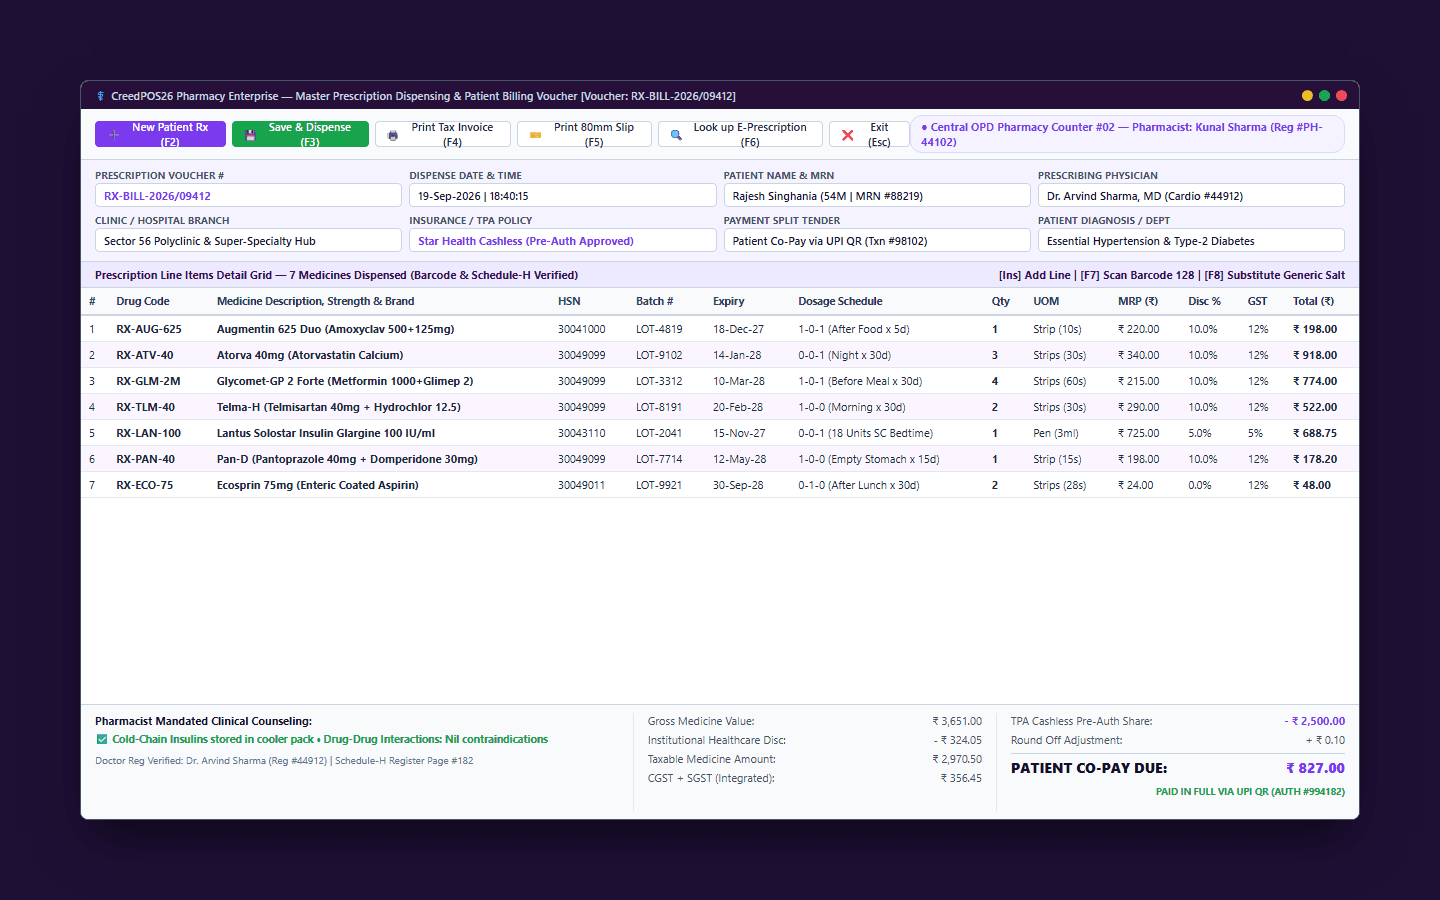1440x900 pixels.
Task: Click the printer icon on Print Tax Invoice
Action: tap(393, 135)
